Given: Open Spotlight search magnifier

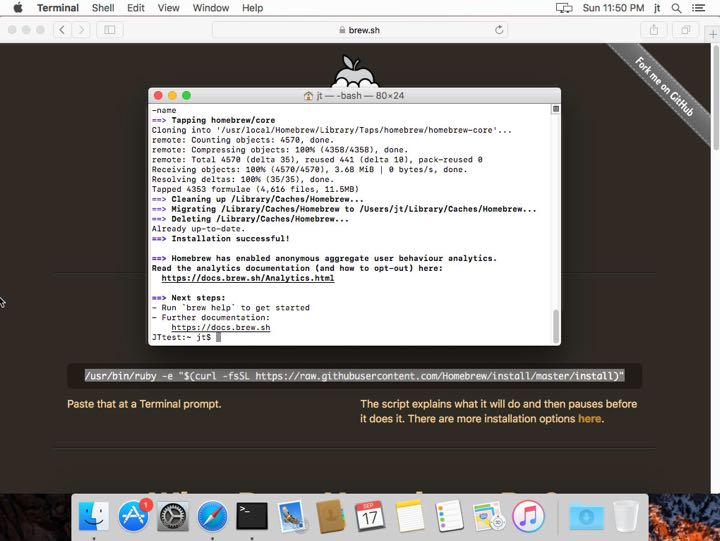Looking at the screenshot, I should point(676,8).
